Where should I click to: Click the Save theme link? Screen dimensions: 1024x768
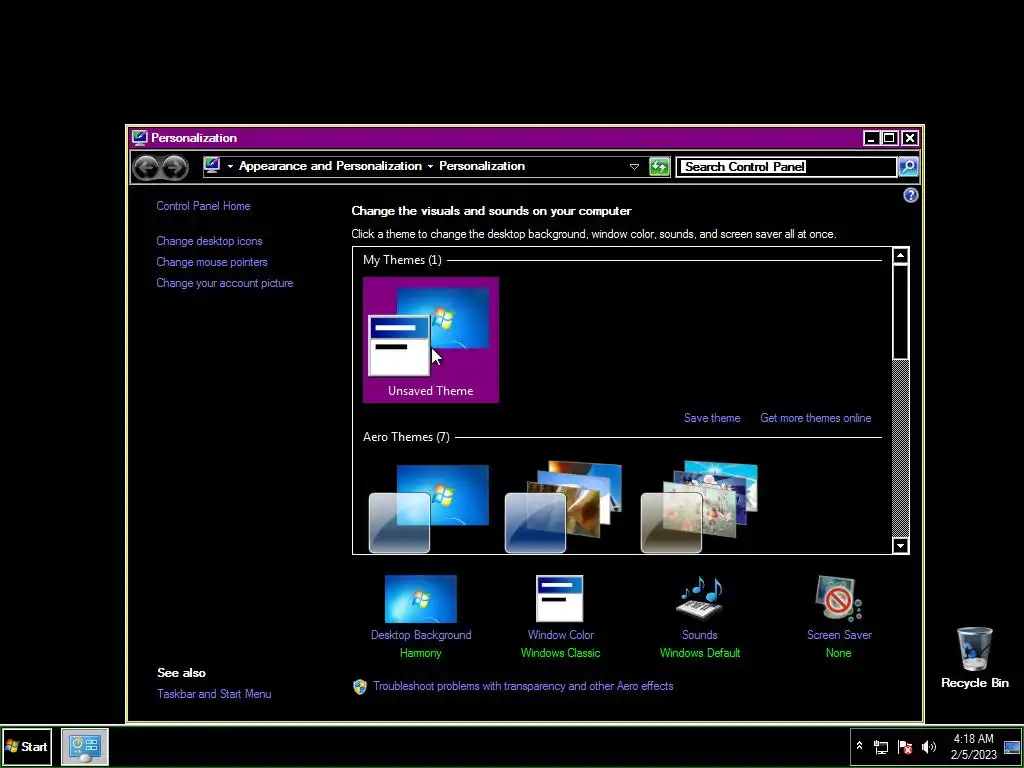tap(712, 418)
